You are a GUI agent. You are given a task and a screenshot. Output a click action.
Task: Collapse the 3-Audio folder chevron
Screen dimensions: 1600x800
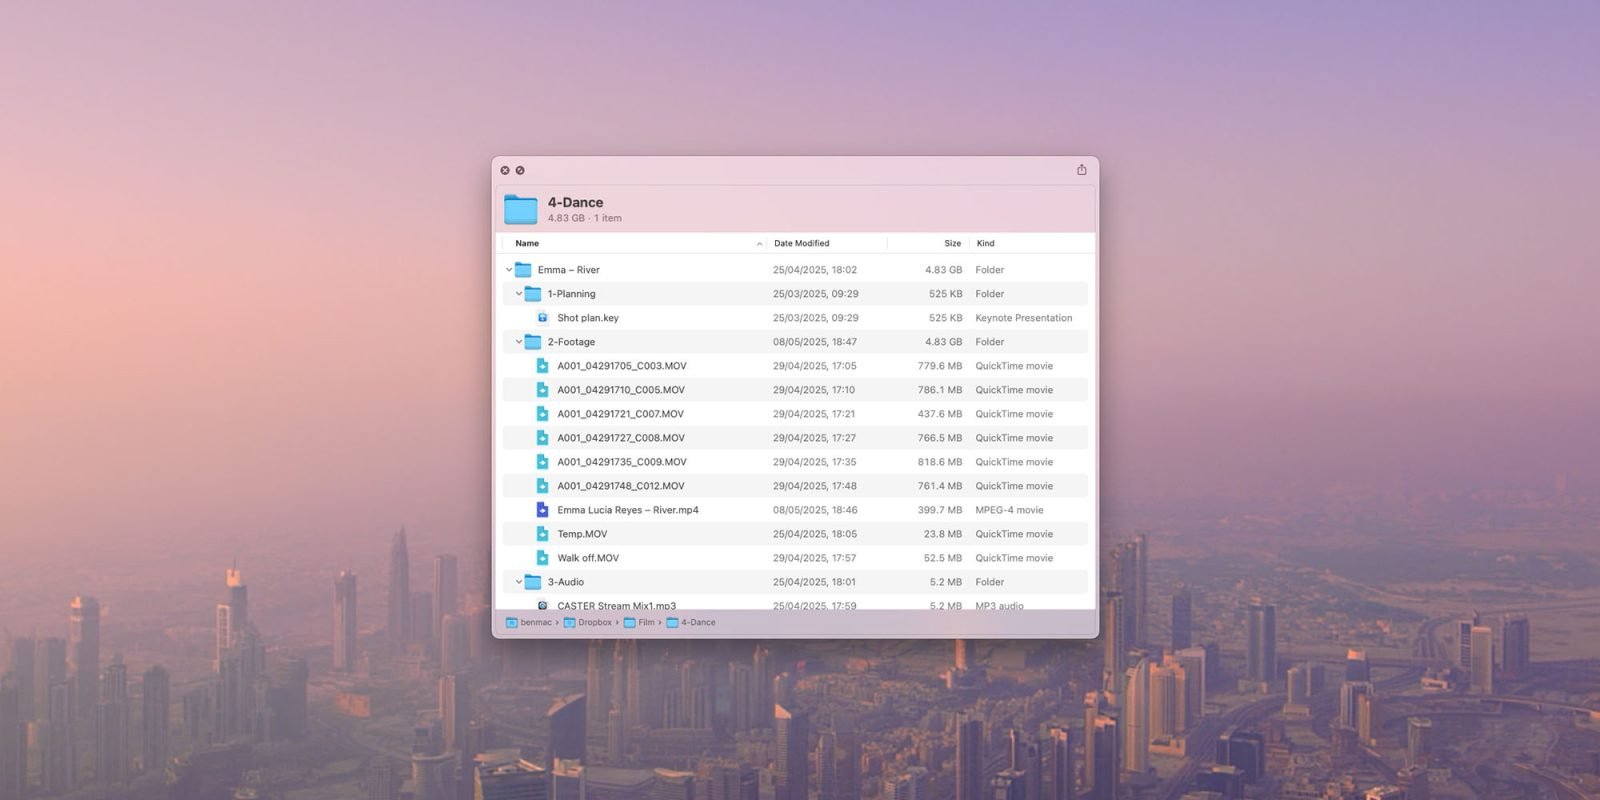[x=519, y=582]
